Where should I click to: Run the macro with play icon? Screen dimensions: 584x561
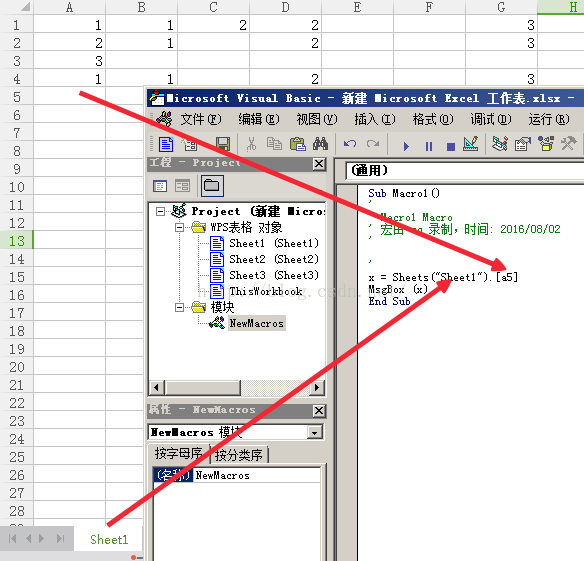tap(406, 146)
